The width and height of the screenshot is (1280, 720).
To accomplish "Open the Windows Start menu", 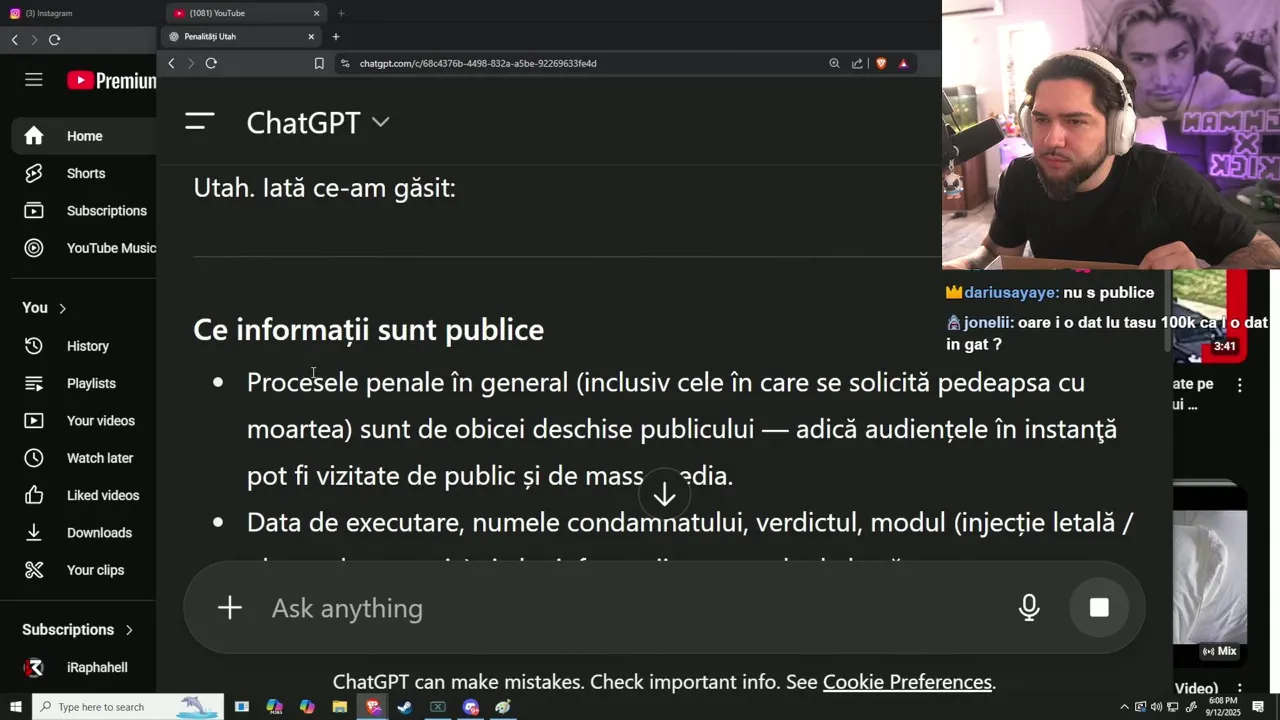I will coord(15,707).
